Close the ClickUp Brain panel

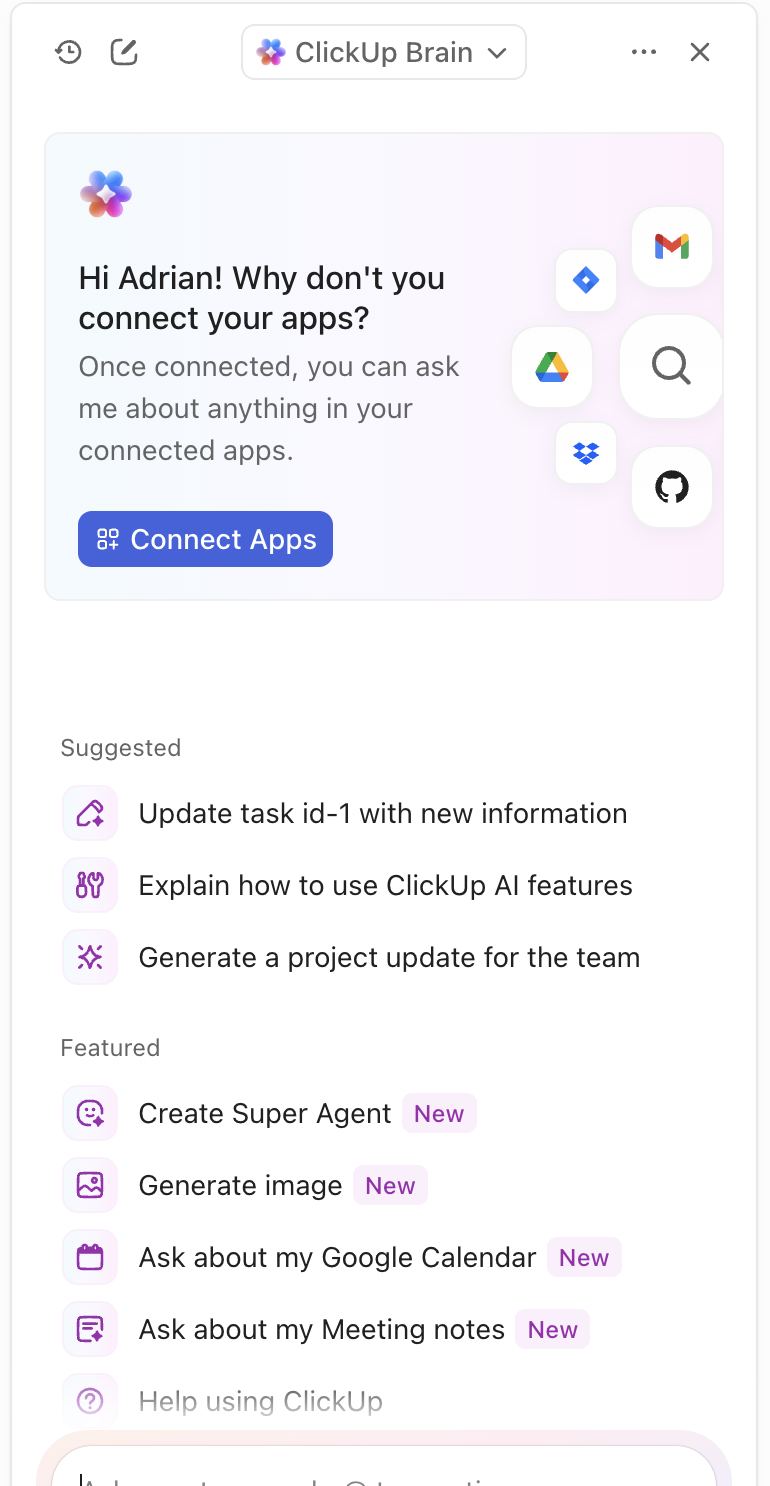tap(700, 52)
